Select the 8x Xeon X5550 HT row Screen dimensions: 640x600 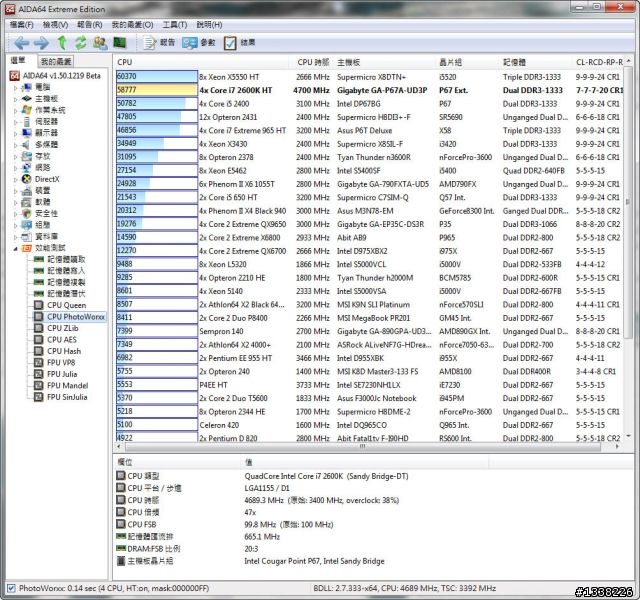pos(369,77)
